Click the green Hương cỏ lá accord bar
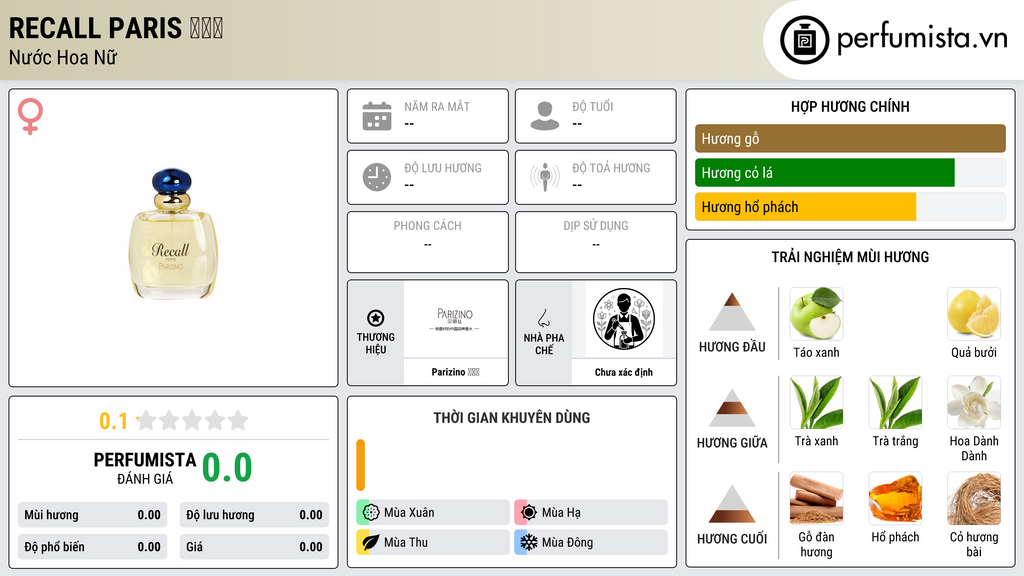Viewport: 1024px width, 576px height. coord(825,173)
